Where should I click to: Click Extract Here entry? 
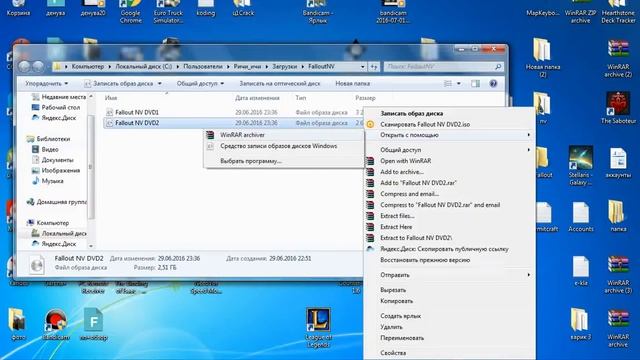click(396, 227)
